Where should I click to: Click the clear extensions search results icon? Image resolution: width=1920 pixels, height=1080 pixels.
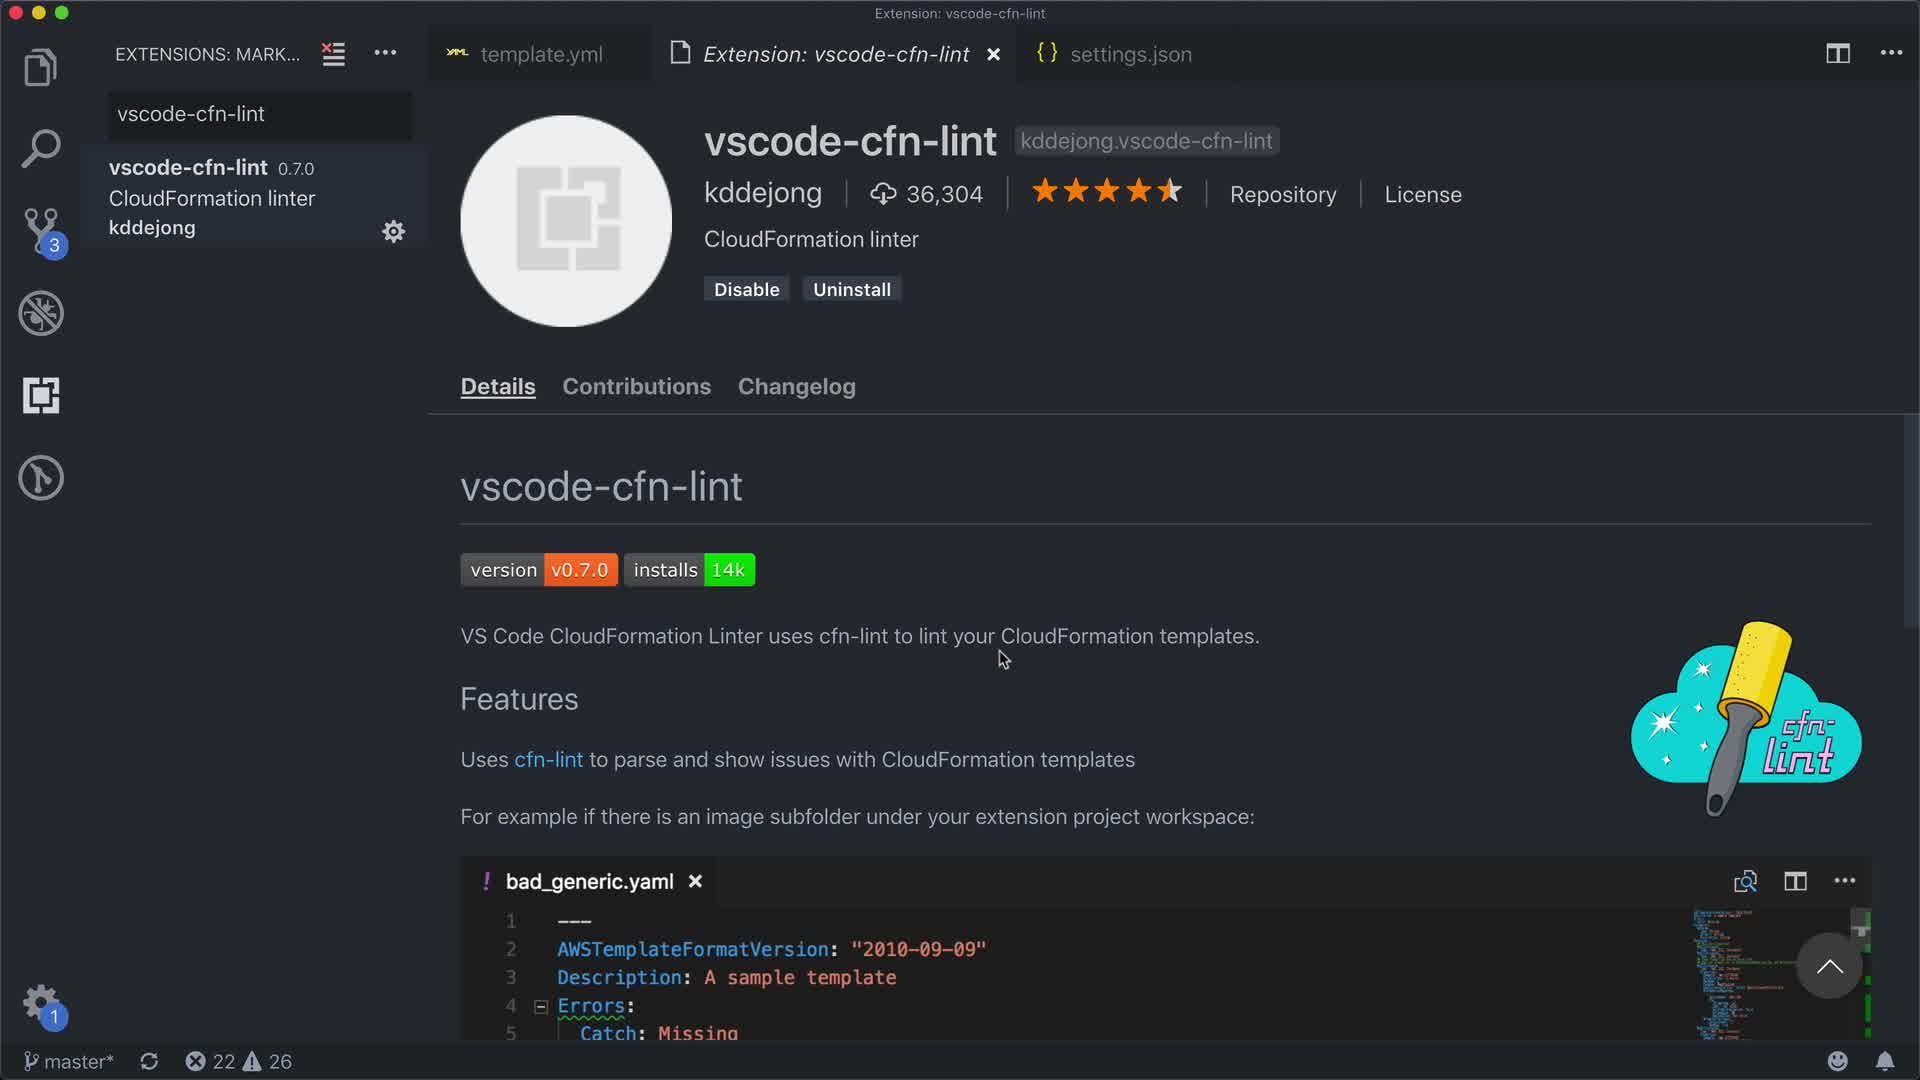tap(333, 54)
